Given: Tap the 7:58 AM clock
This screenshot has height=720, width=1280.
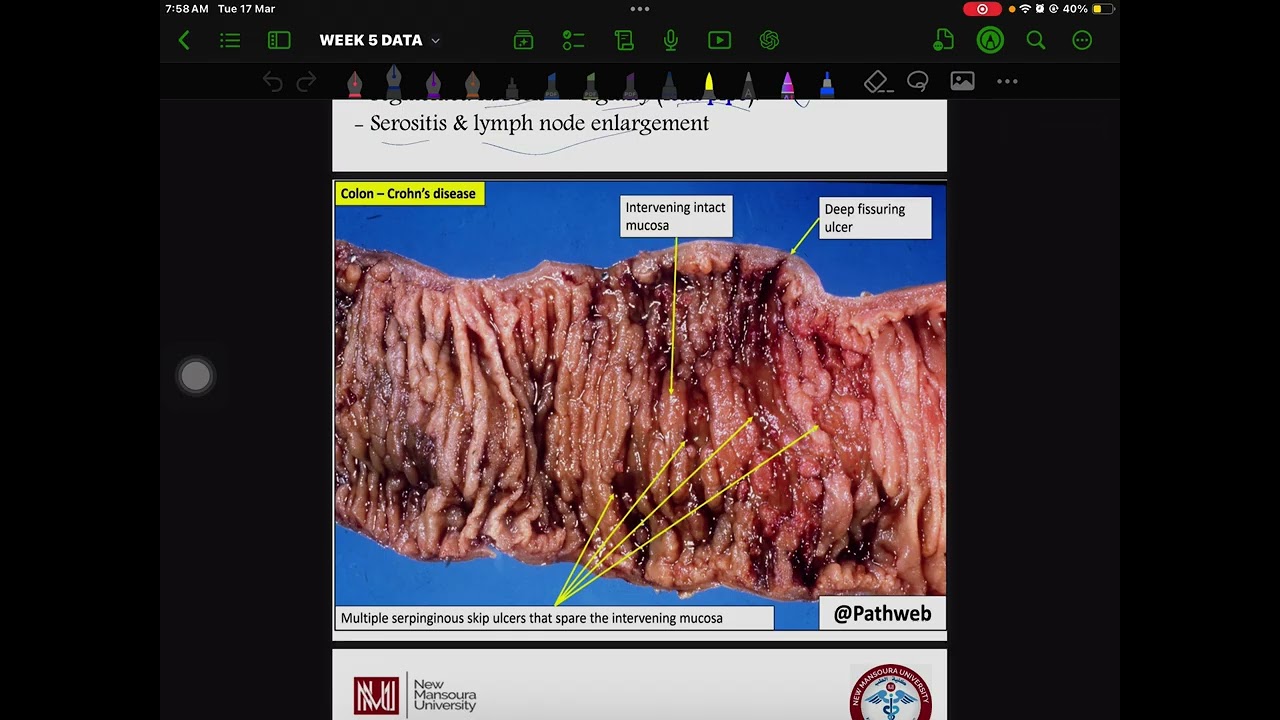Looking at the screenshot, I should pyautogui.click(x=187, y=9).
